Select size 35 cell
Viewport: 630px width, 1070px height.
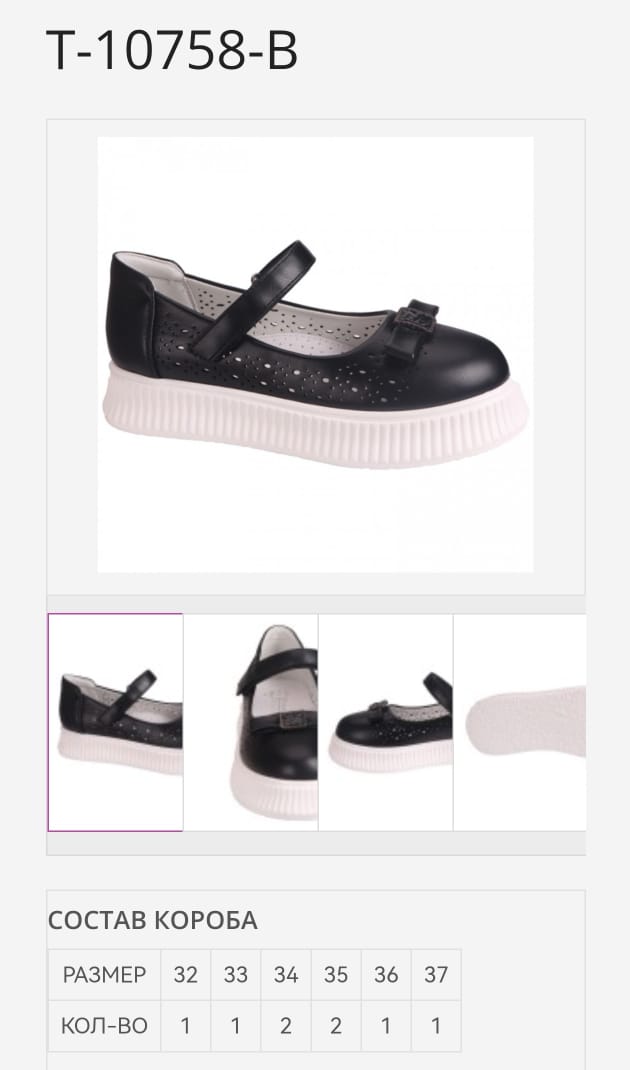(x=336, y=974)
